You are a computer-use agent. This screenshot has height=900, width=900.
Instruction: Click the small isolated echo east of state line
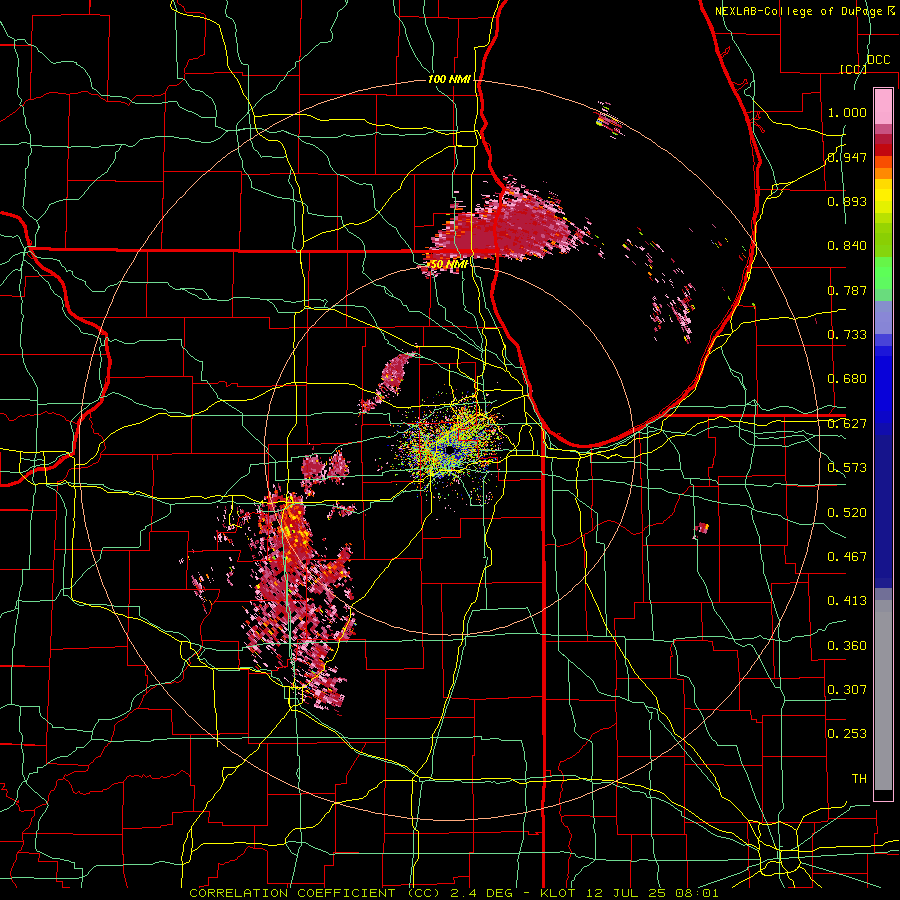pos(702,528)
